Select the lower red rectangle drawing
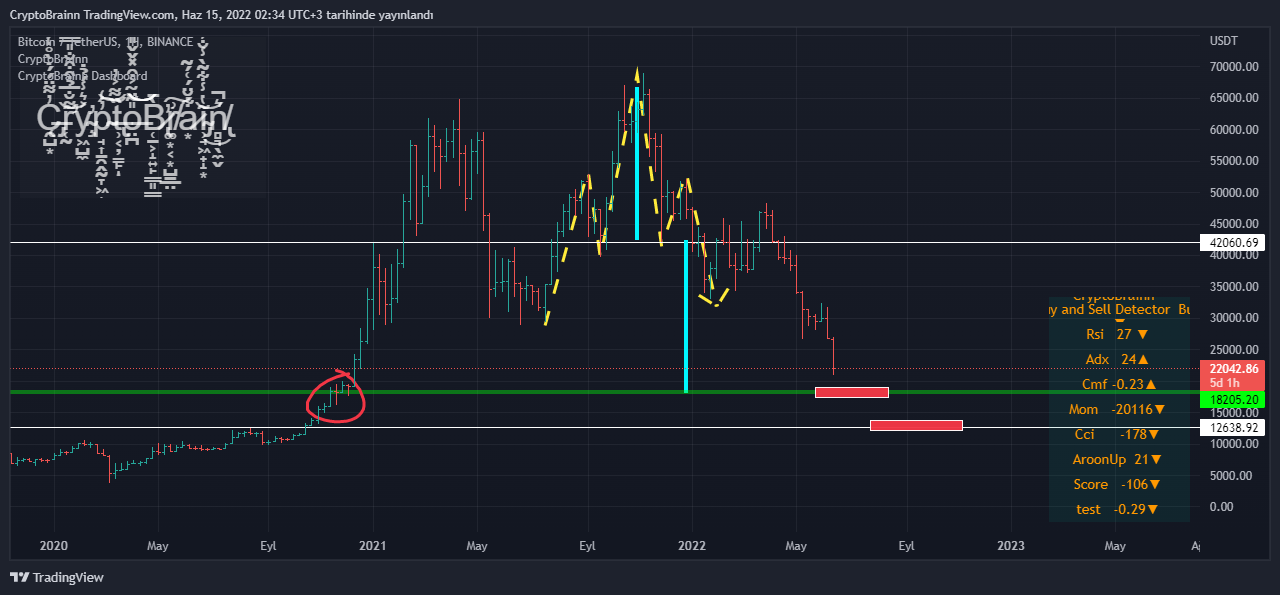This screenshot has height=595, width=1280. tap(916, 426)
